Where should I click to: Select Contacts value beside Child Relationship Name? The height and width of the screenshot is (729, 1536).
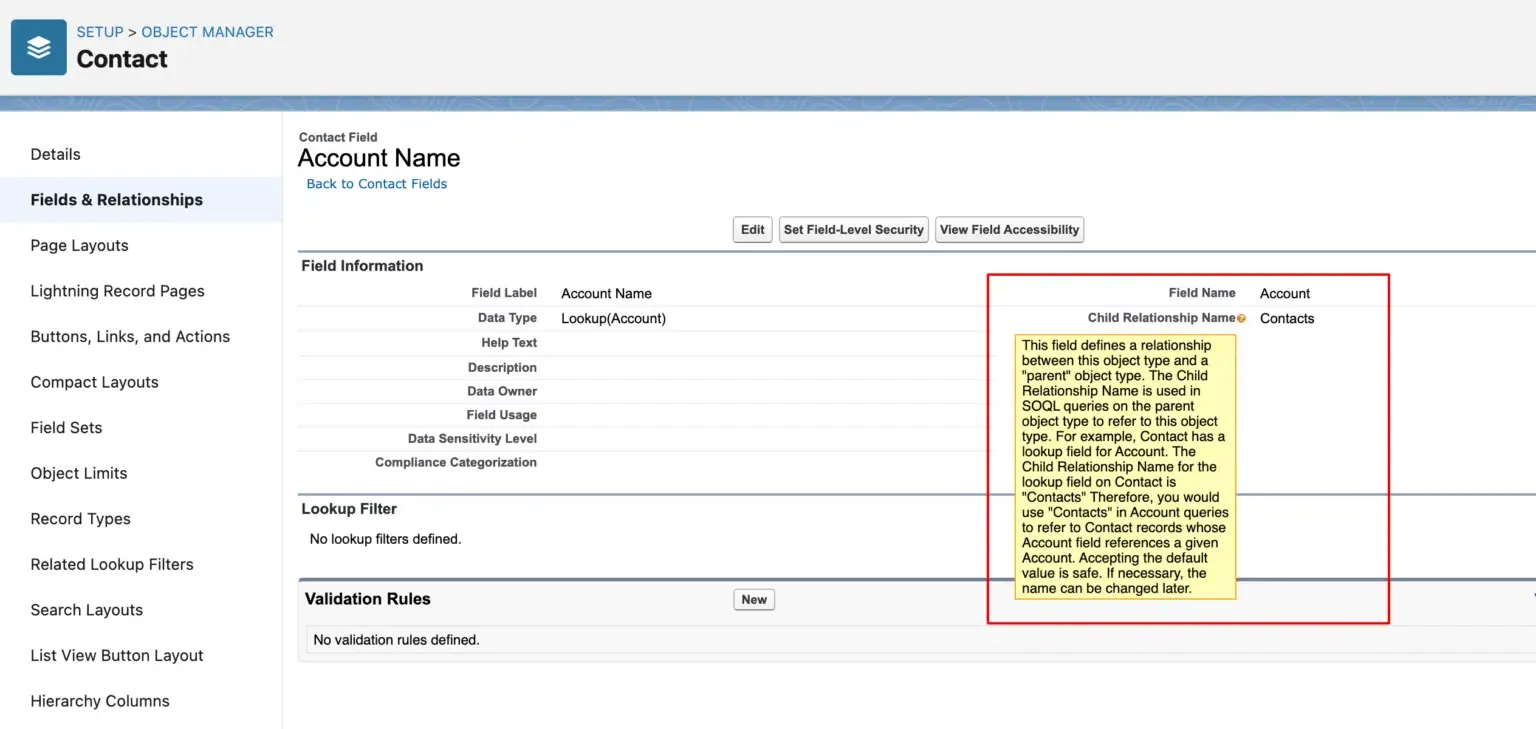[1287, 319]
